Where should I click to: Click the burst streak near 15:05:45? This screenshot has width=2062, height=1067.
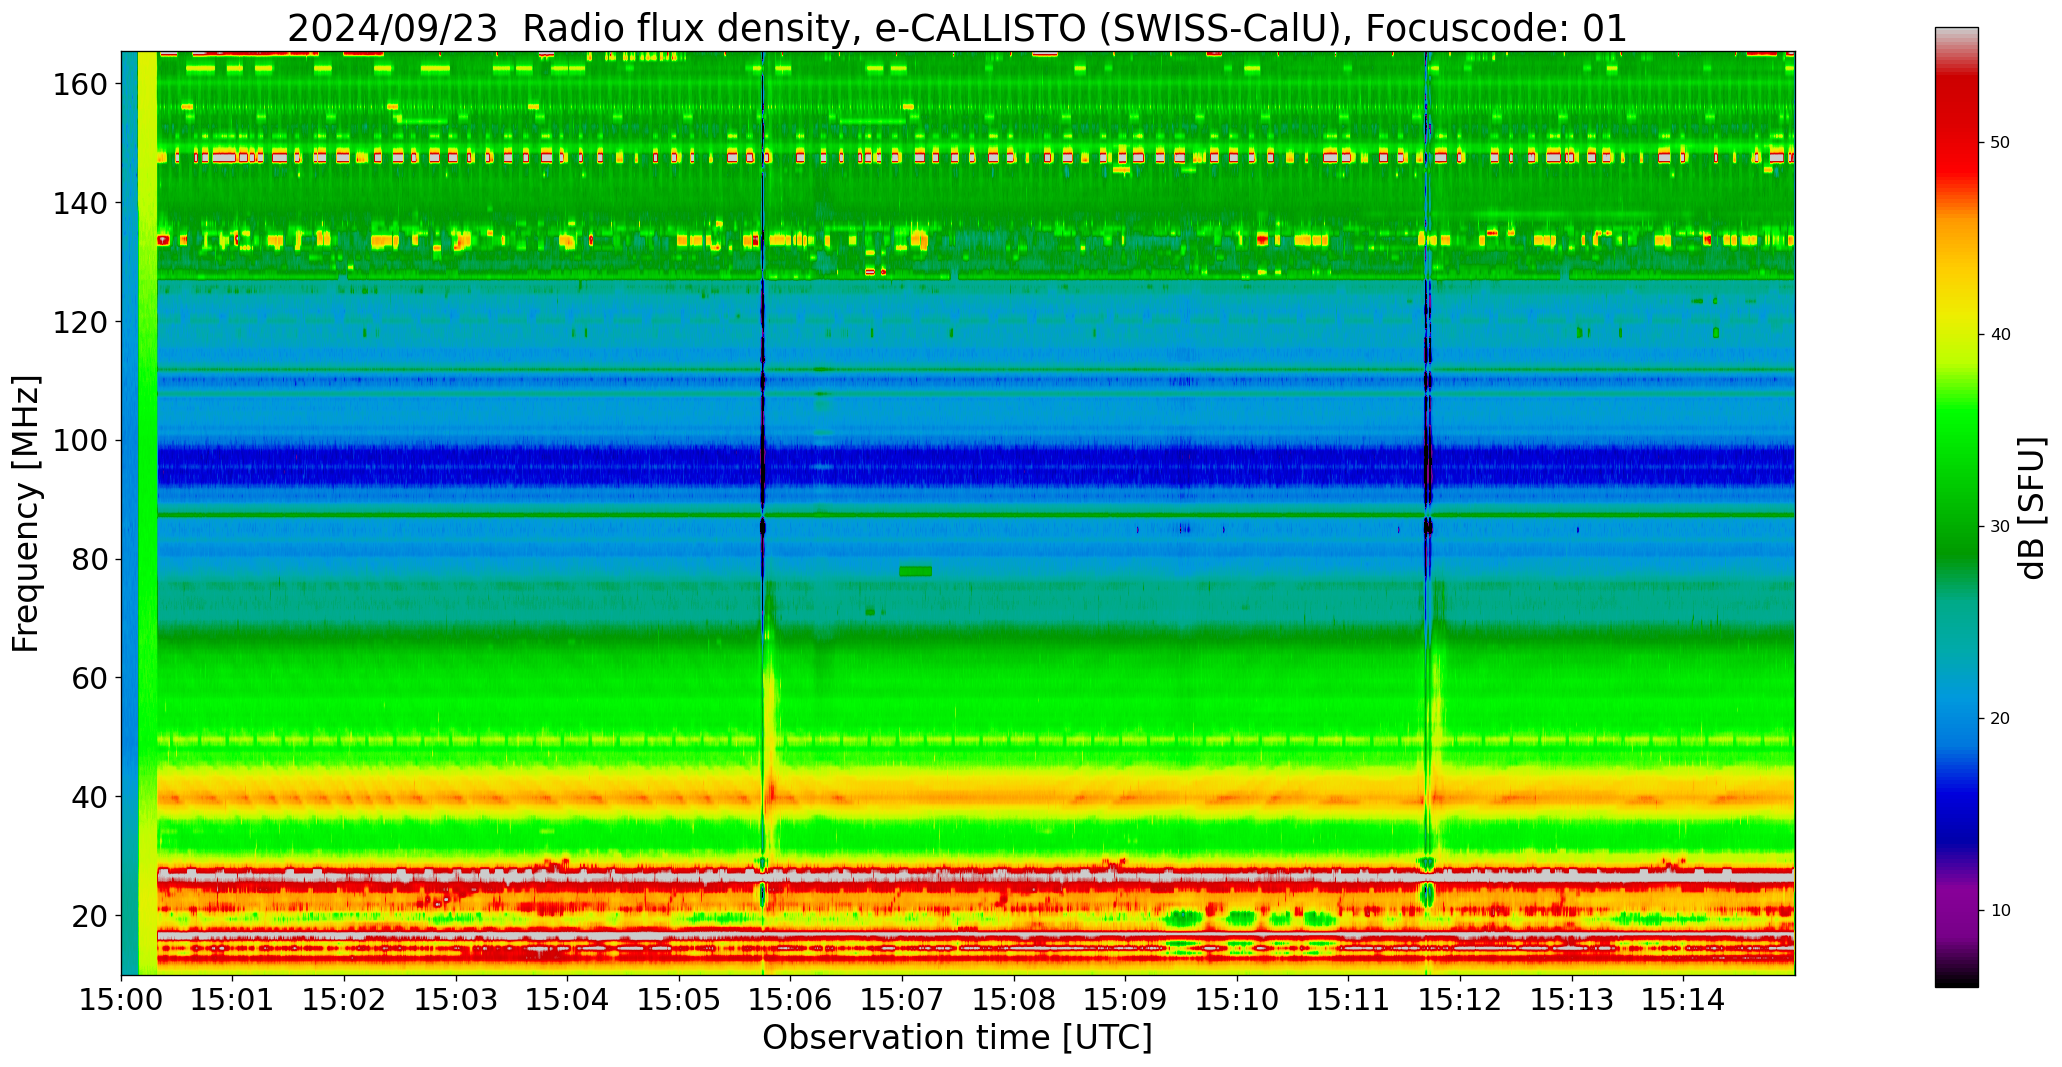(764, 513)
